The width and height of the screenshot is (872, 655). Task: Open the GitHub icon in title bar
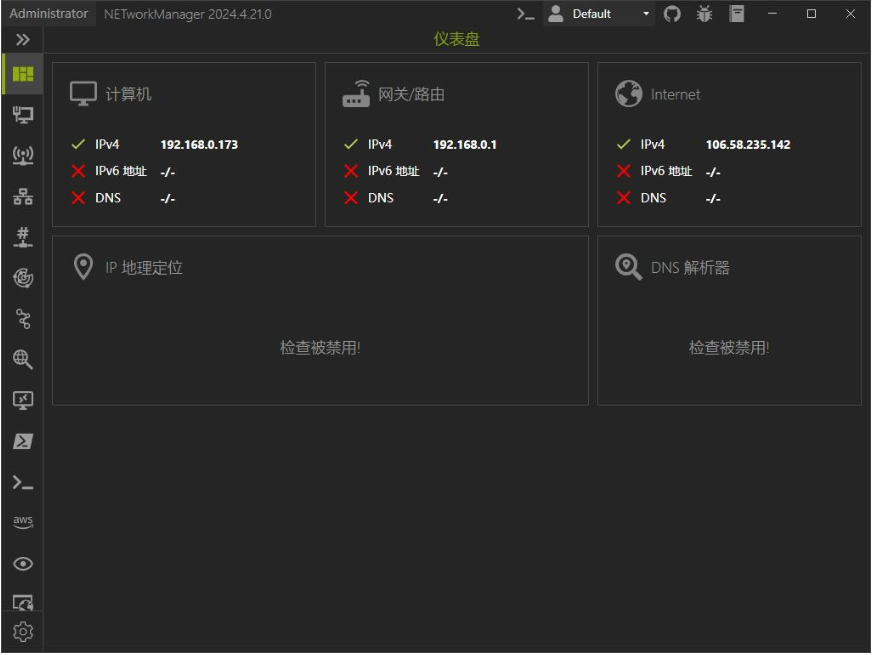point(672,14)
